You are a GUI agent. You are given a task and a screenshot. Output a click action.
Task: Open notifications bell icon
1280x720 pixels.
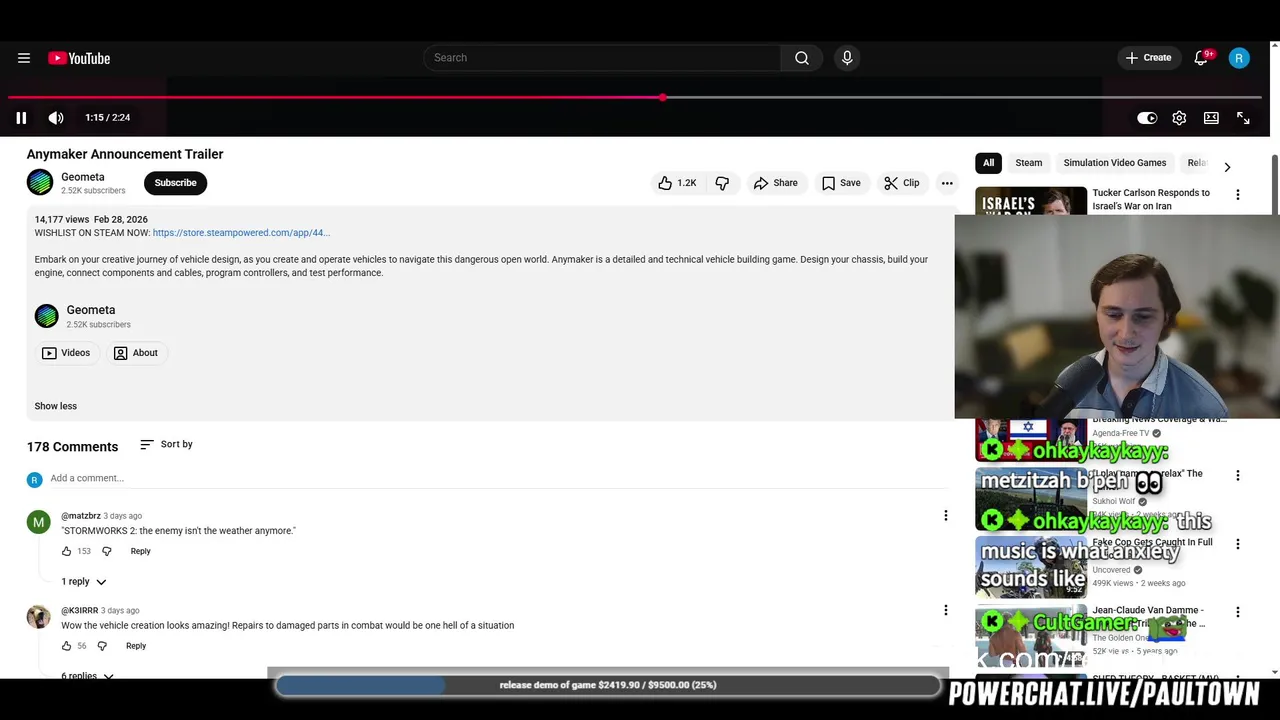click(x=1202, y=58)
